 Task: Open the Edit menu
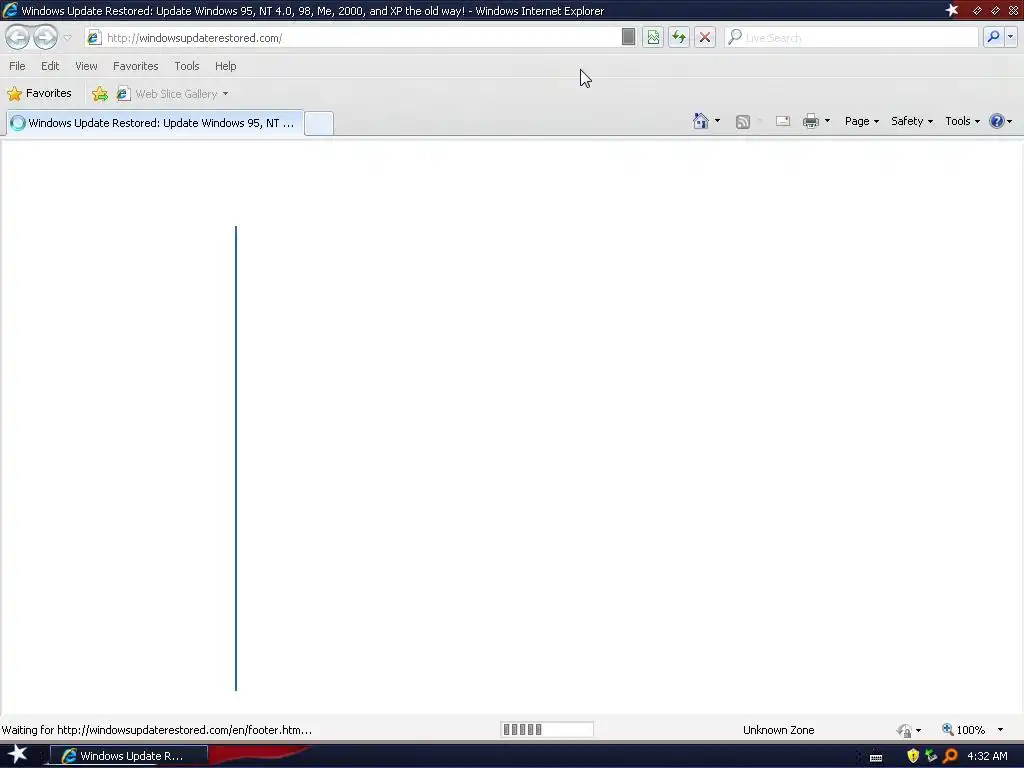tap(50, 66)
